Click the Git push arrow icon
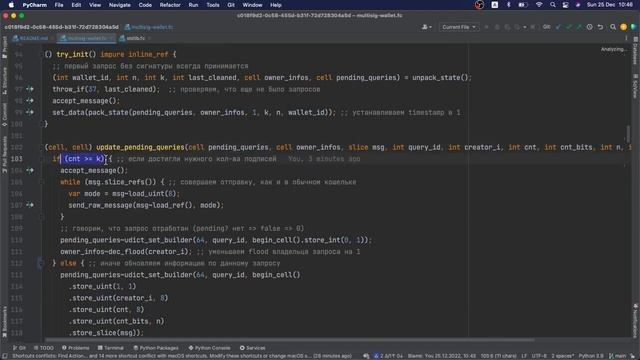This screenshot has width=640, height=360. coord(579,27)
